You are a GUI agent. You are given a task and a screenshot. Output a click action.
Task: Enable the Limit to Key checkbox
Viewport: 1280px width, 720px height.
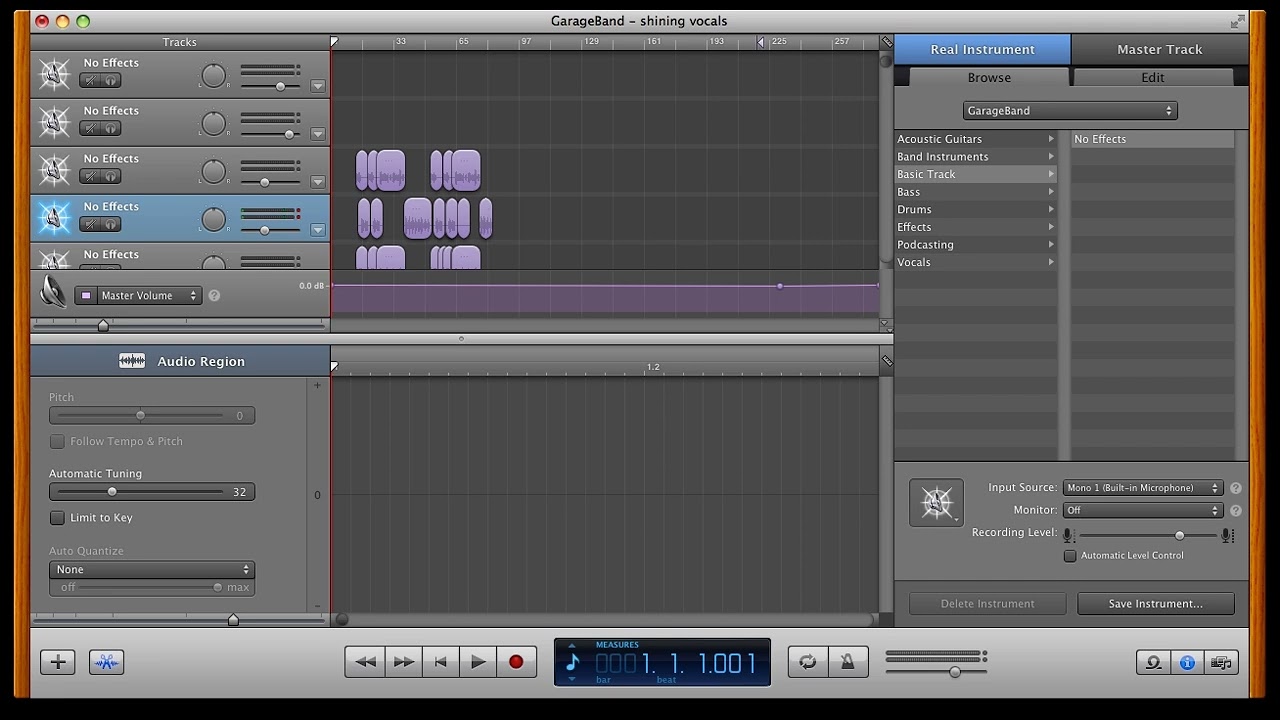[57, 518]
